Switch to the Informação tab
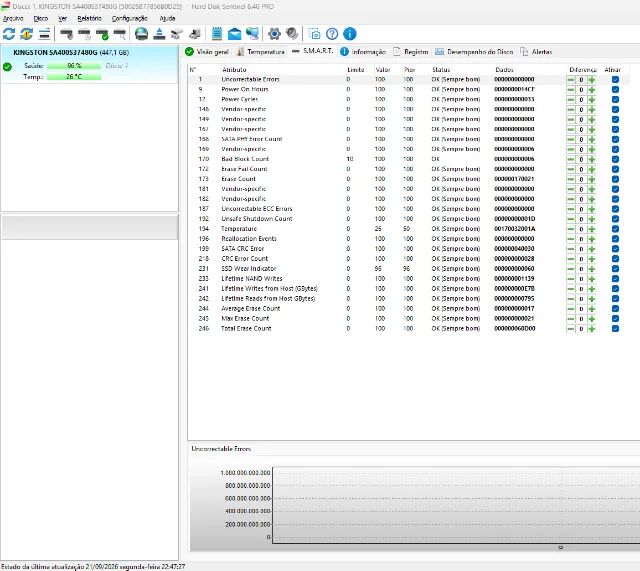 coord(363,52)
